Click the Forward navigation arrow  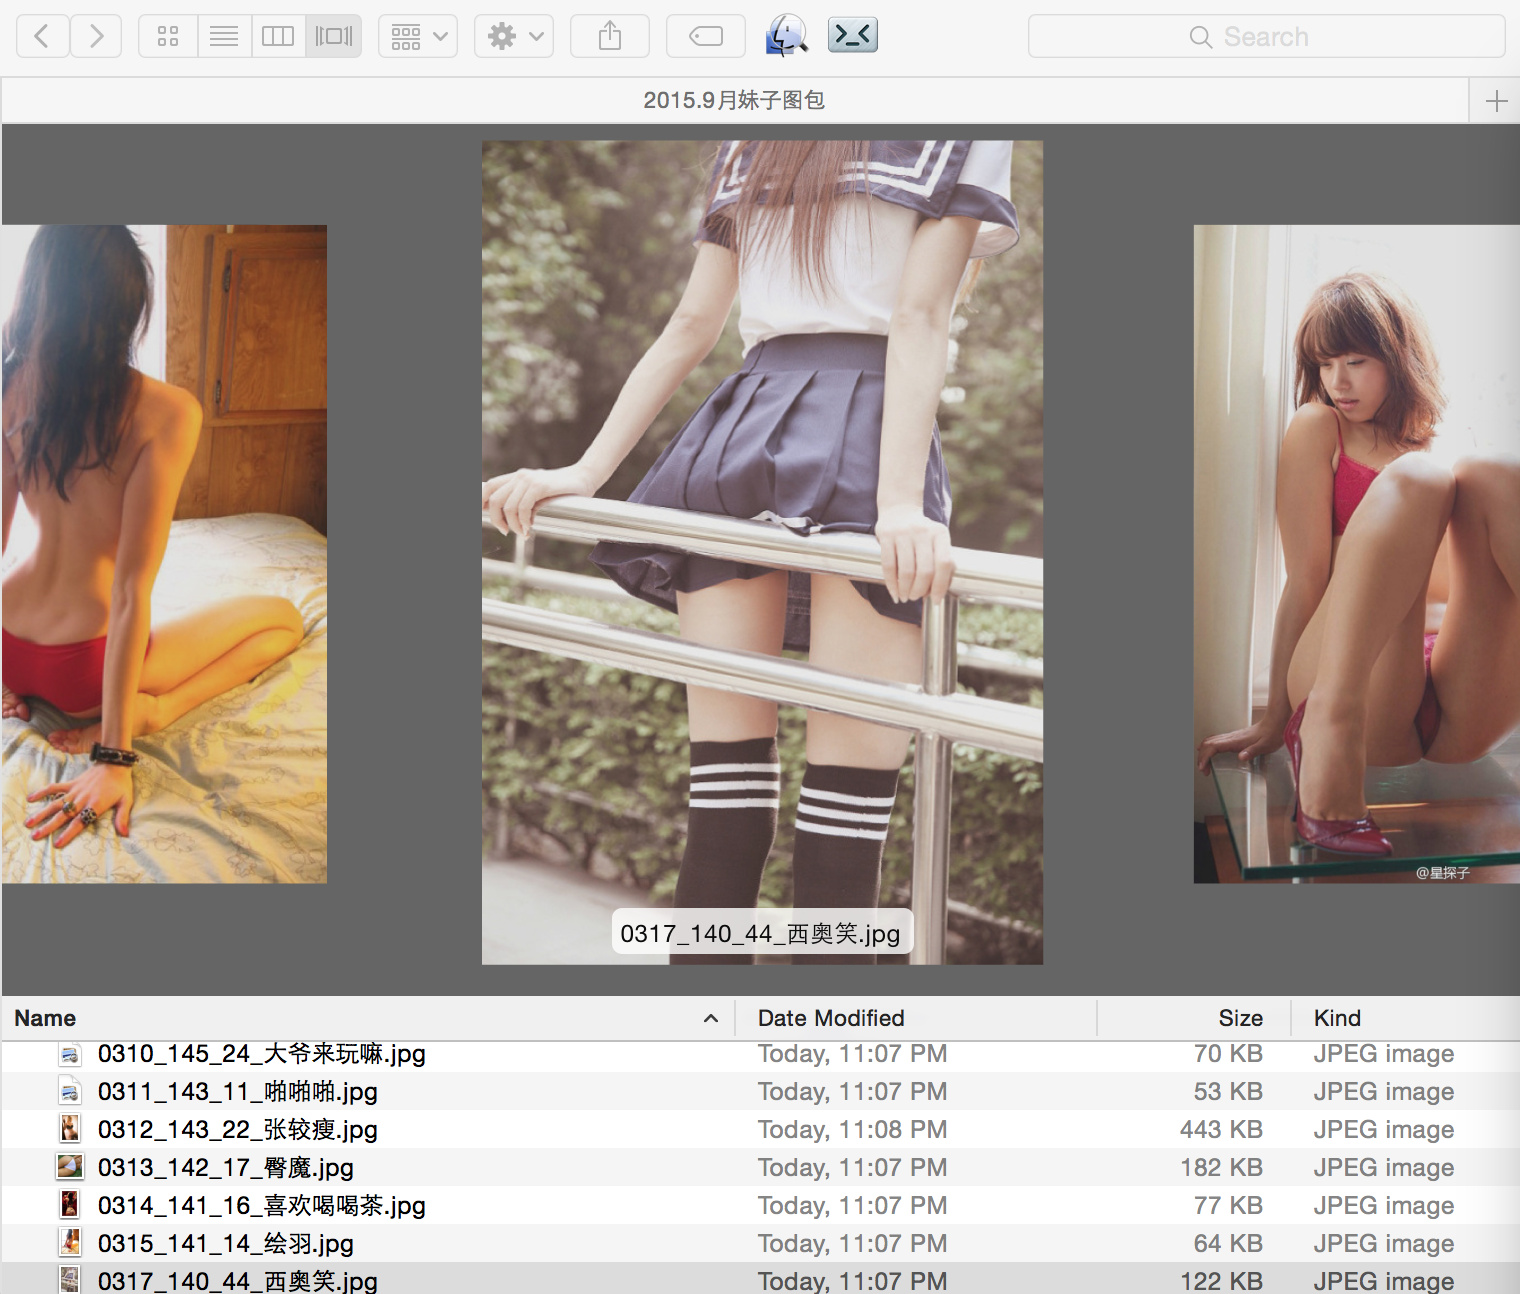(96, 37)
